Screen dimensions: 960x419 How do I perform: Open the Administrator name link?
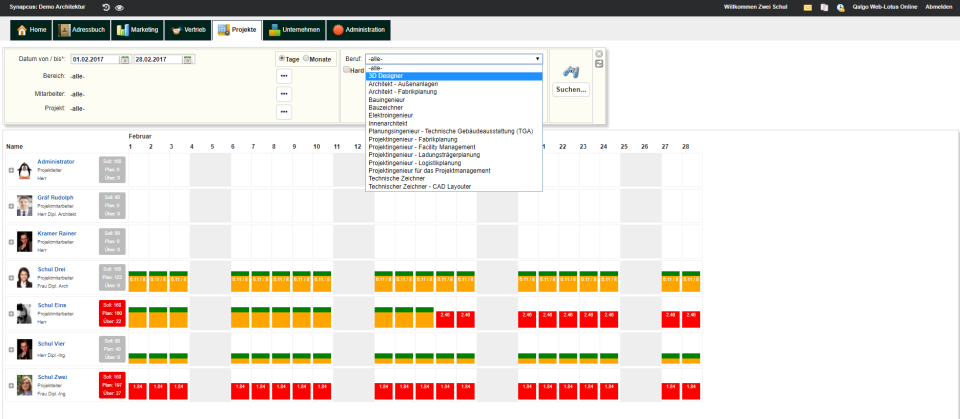pyautogui.click(x=56, y=162)
